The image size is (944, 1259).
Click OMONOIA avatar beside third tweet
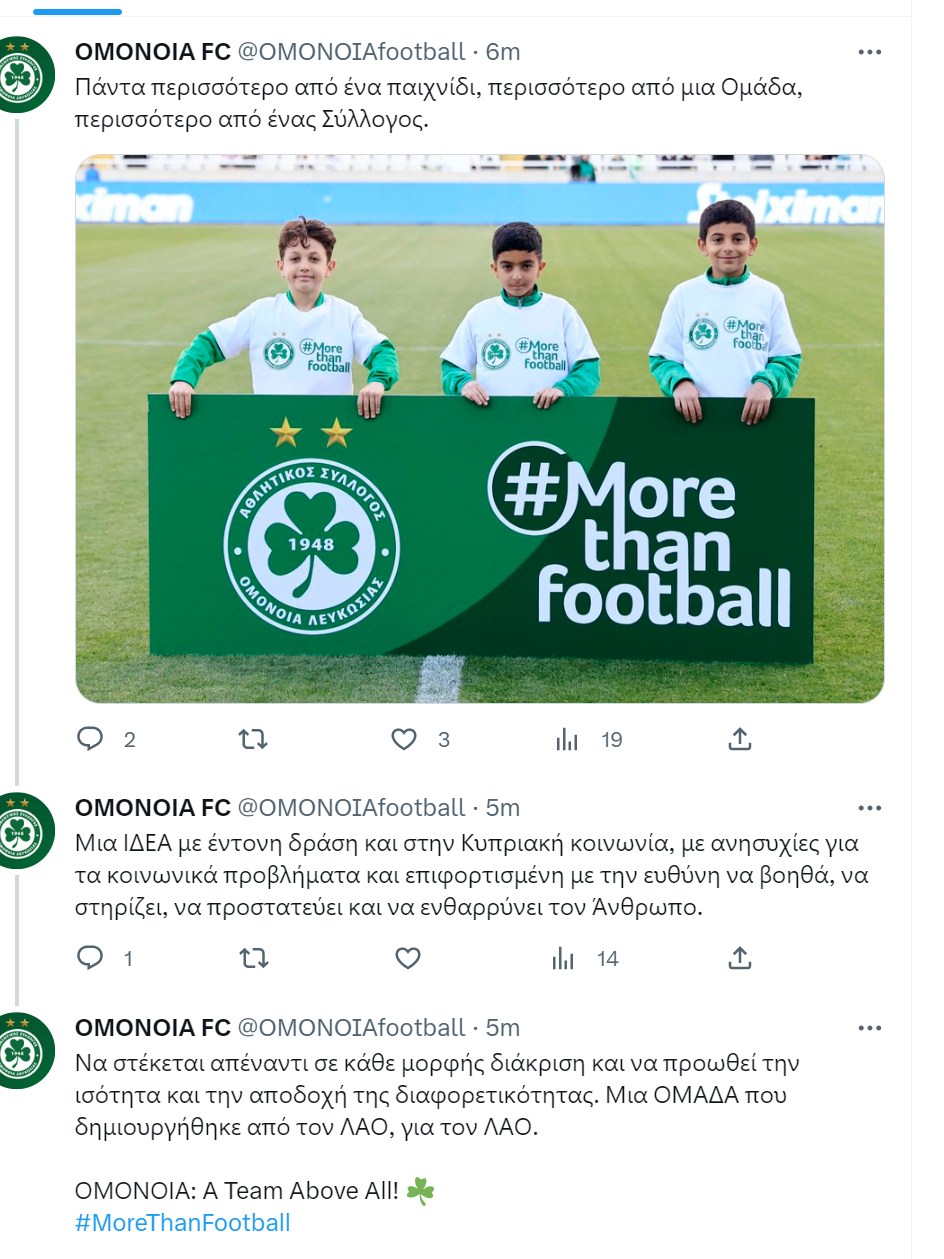coord(19,1050)
